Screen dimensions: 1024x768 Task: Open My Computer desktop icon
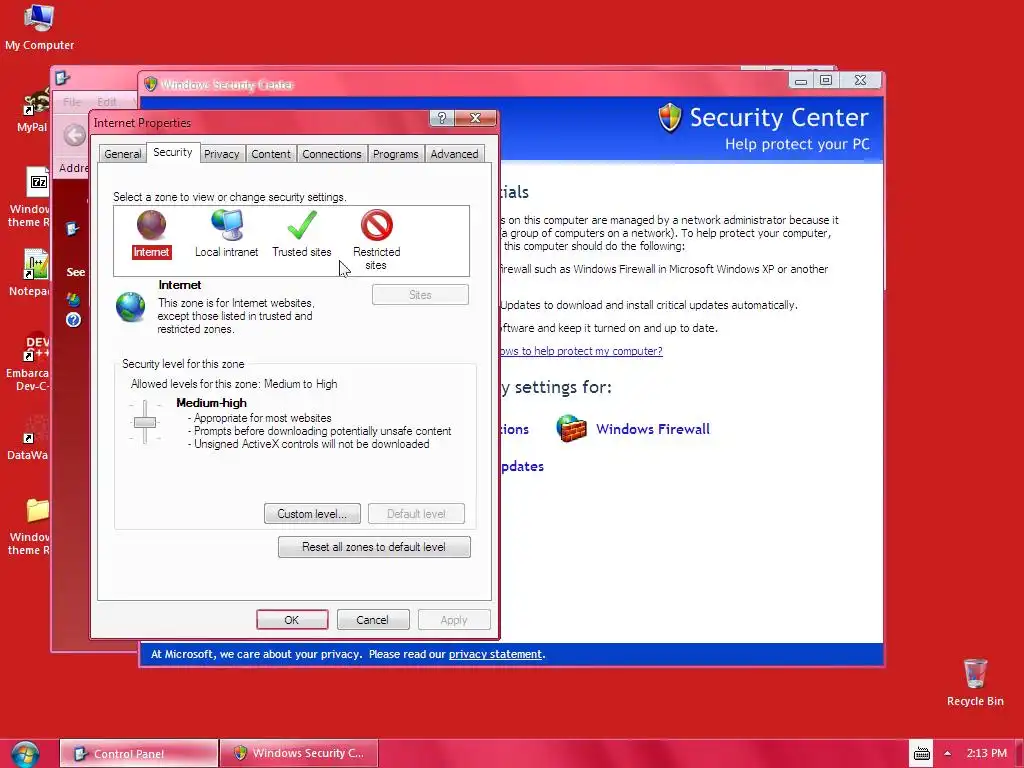pyautogui.click(x=39, y=27)
